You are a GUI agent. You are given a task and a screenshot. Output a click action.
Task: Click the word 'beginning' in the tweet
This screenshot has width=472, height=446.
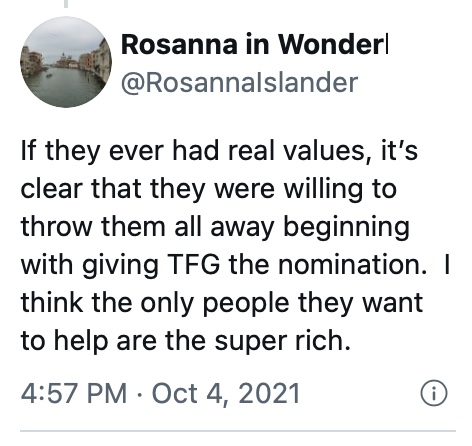(346, 228)
